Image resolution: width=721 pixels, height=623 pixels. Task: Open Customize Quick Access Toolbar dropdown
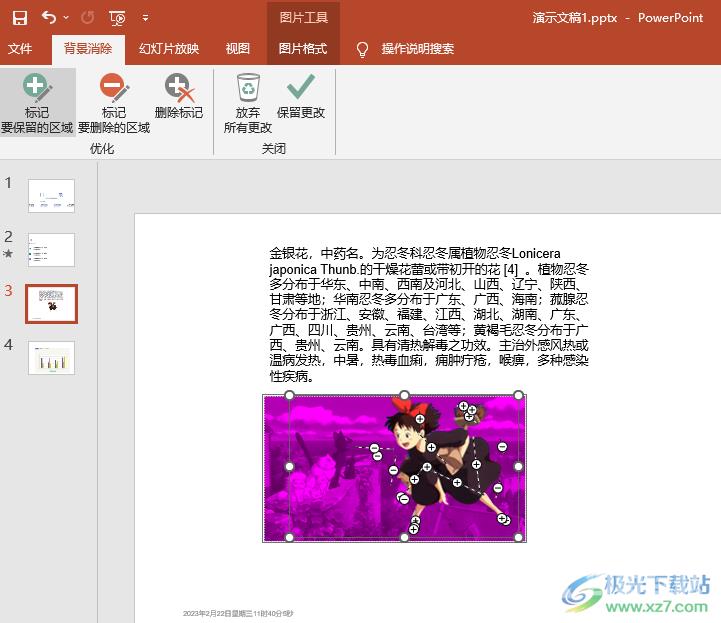pyautogui.click(x=145, y=18)
